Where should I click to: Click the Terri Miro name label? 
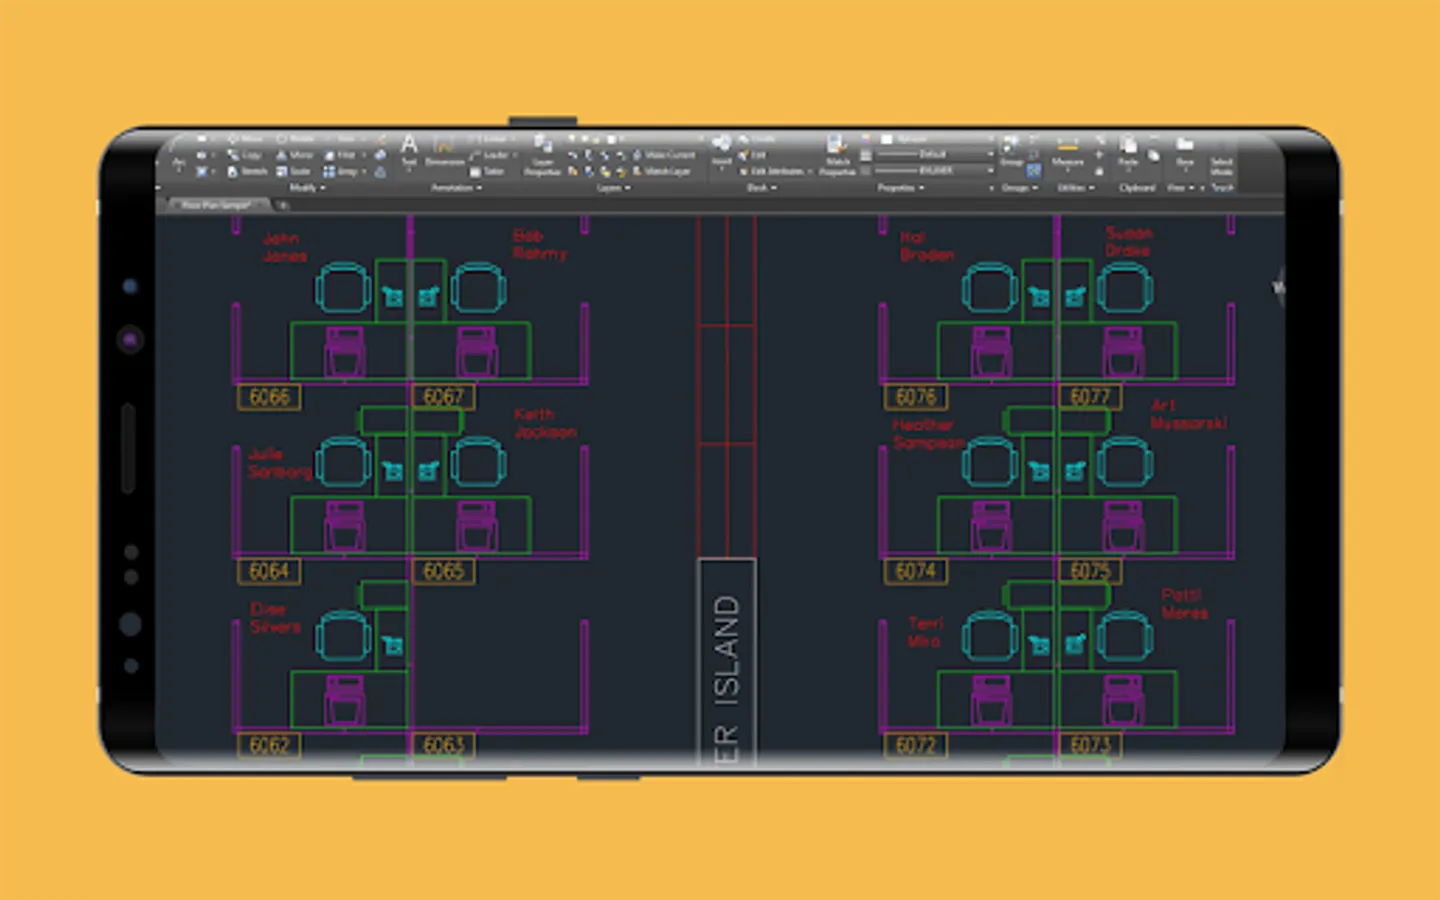click(x=924, y=632)
